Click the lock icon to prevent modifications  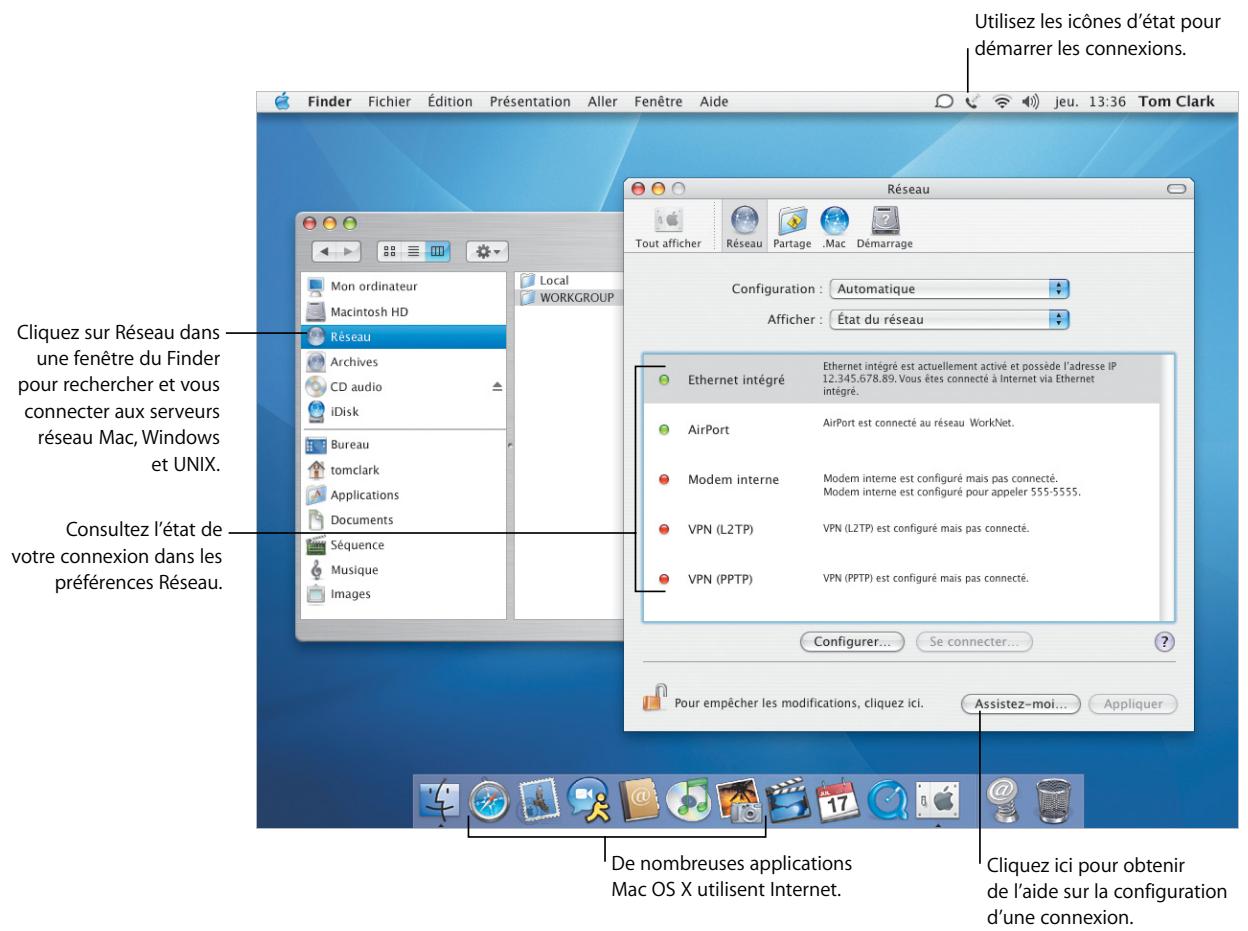[654, 697]
